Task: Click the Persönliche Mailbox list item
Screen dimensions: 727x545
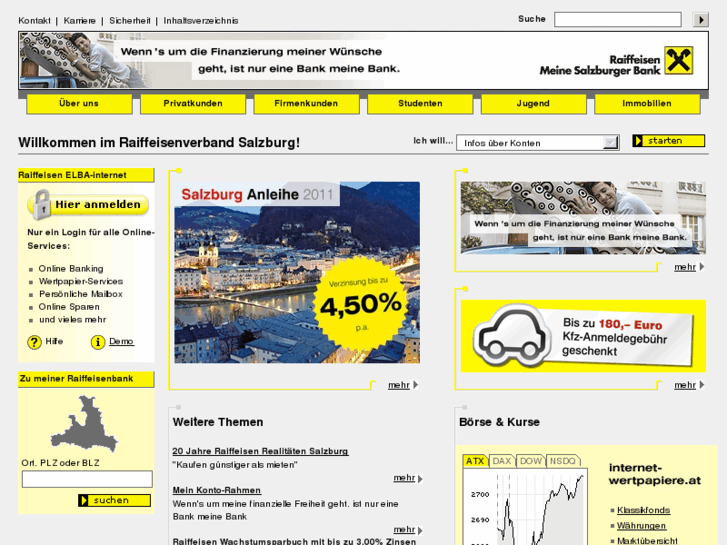Action: point(81,294)
